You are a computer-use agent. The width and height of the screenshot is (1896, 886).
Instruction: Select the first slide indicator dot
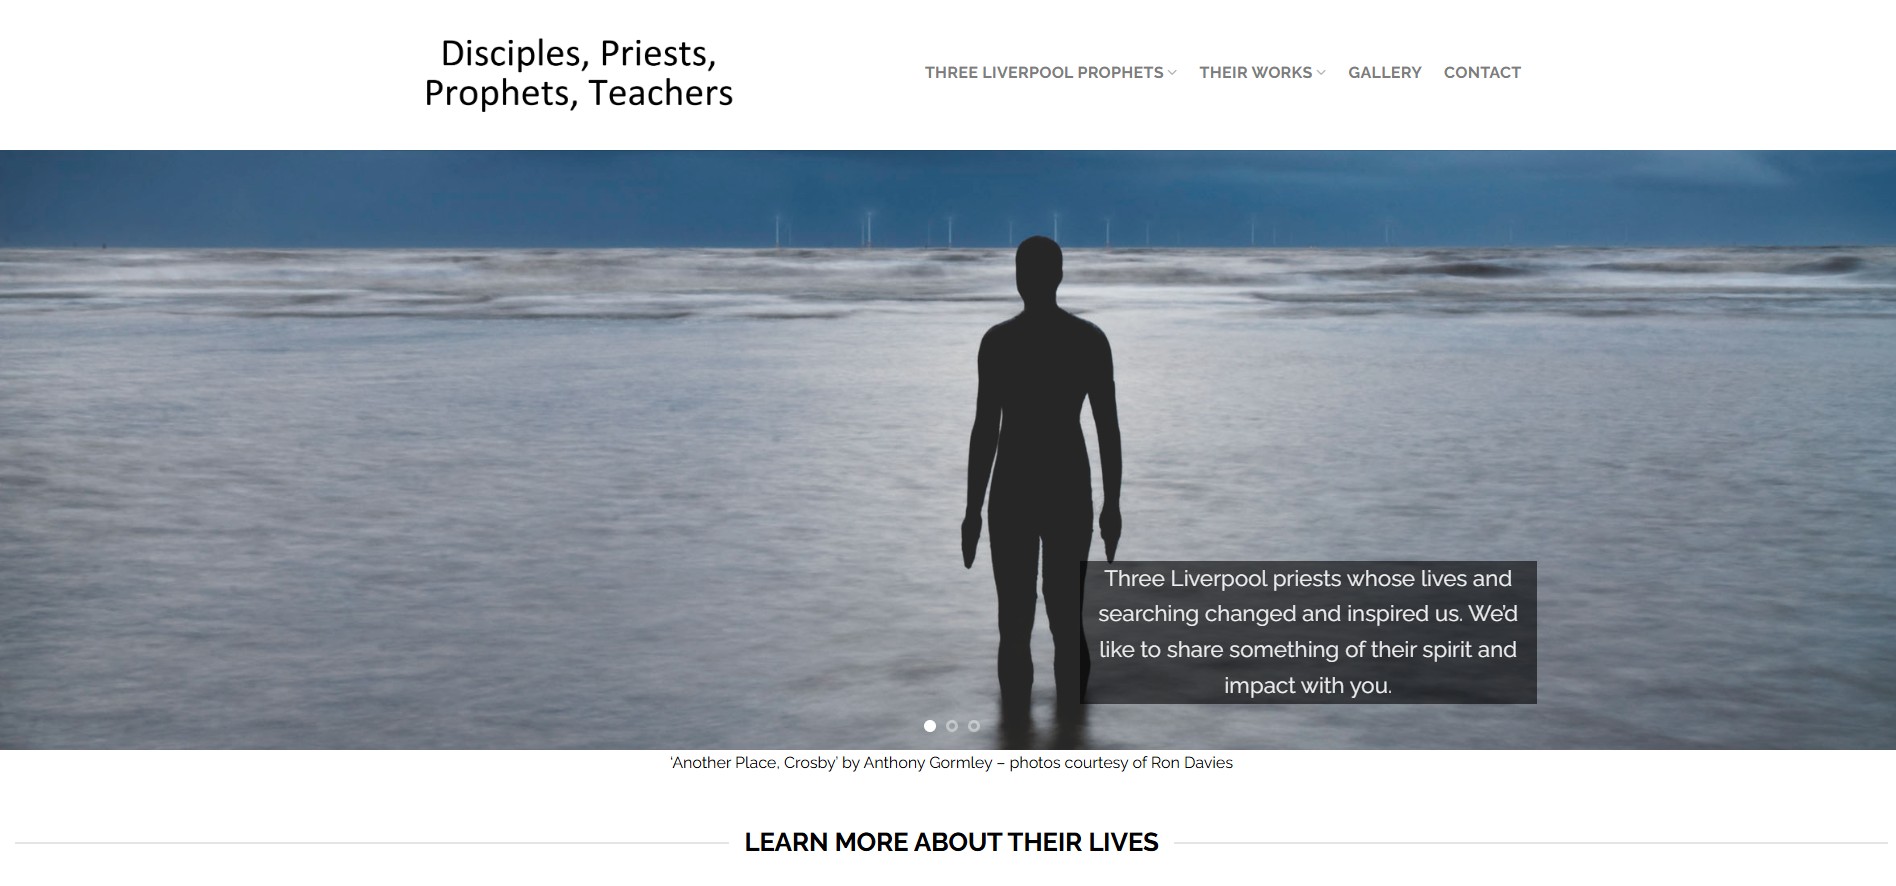[x=930, y=726]
